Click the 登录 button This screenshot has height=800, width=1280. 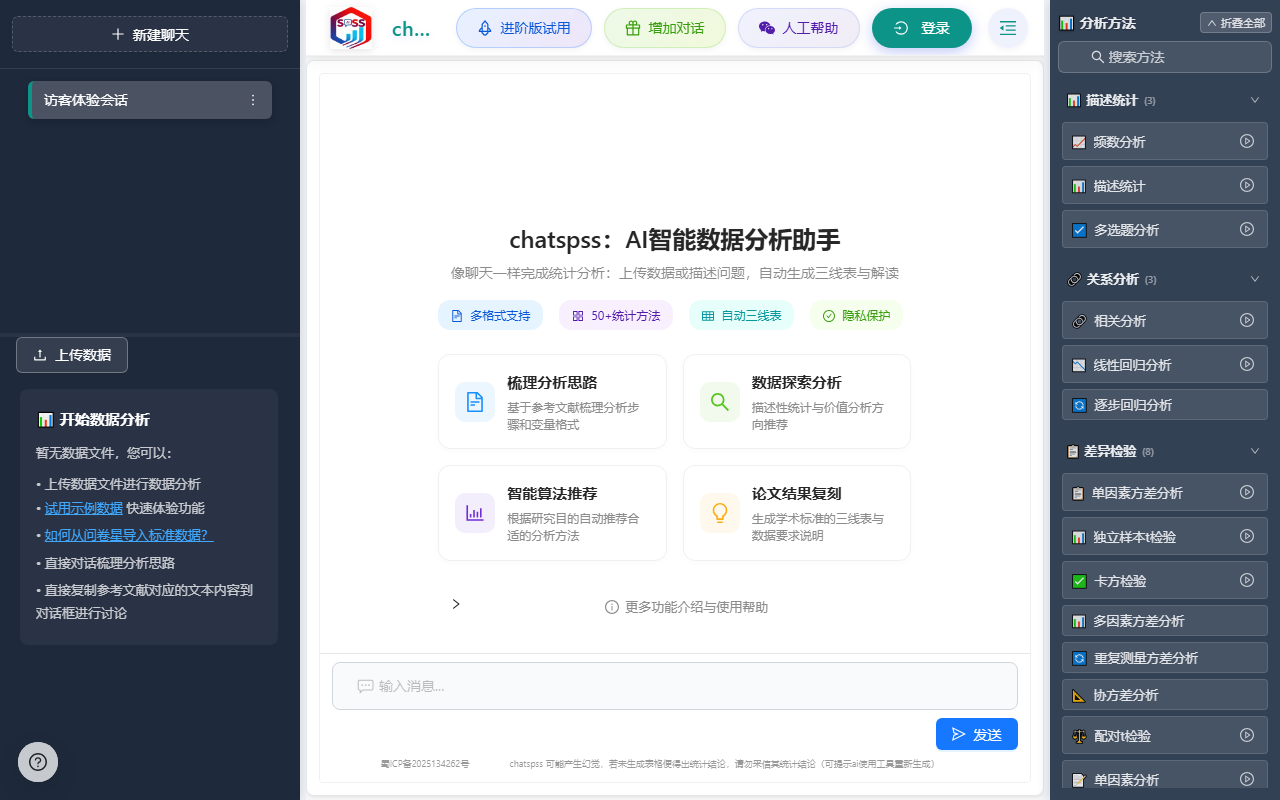pyautogui.click(x=922, y=28)
